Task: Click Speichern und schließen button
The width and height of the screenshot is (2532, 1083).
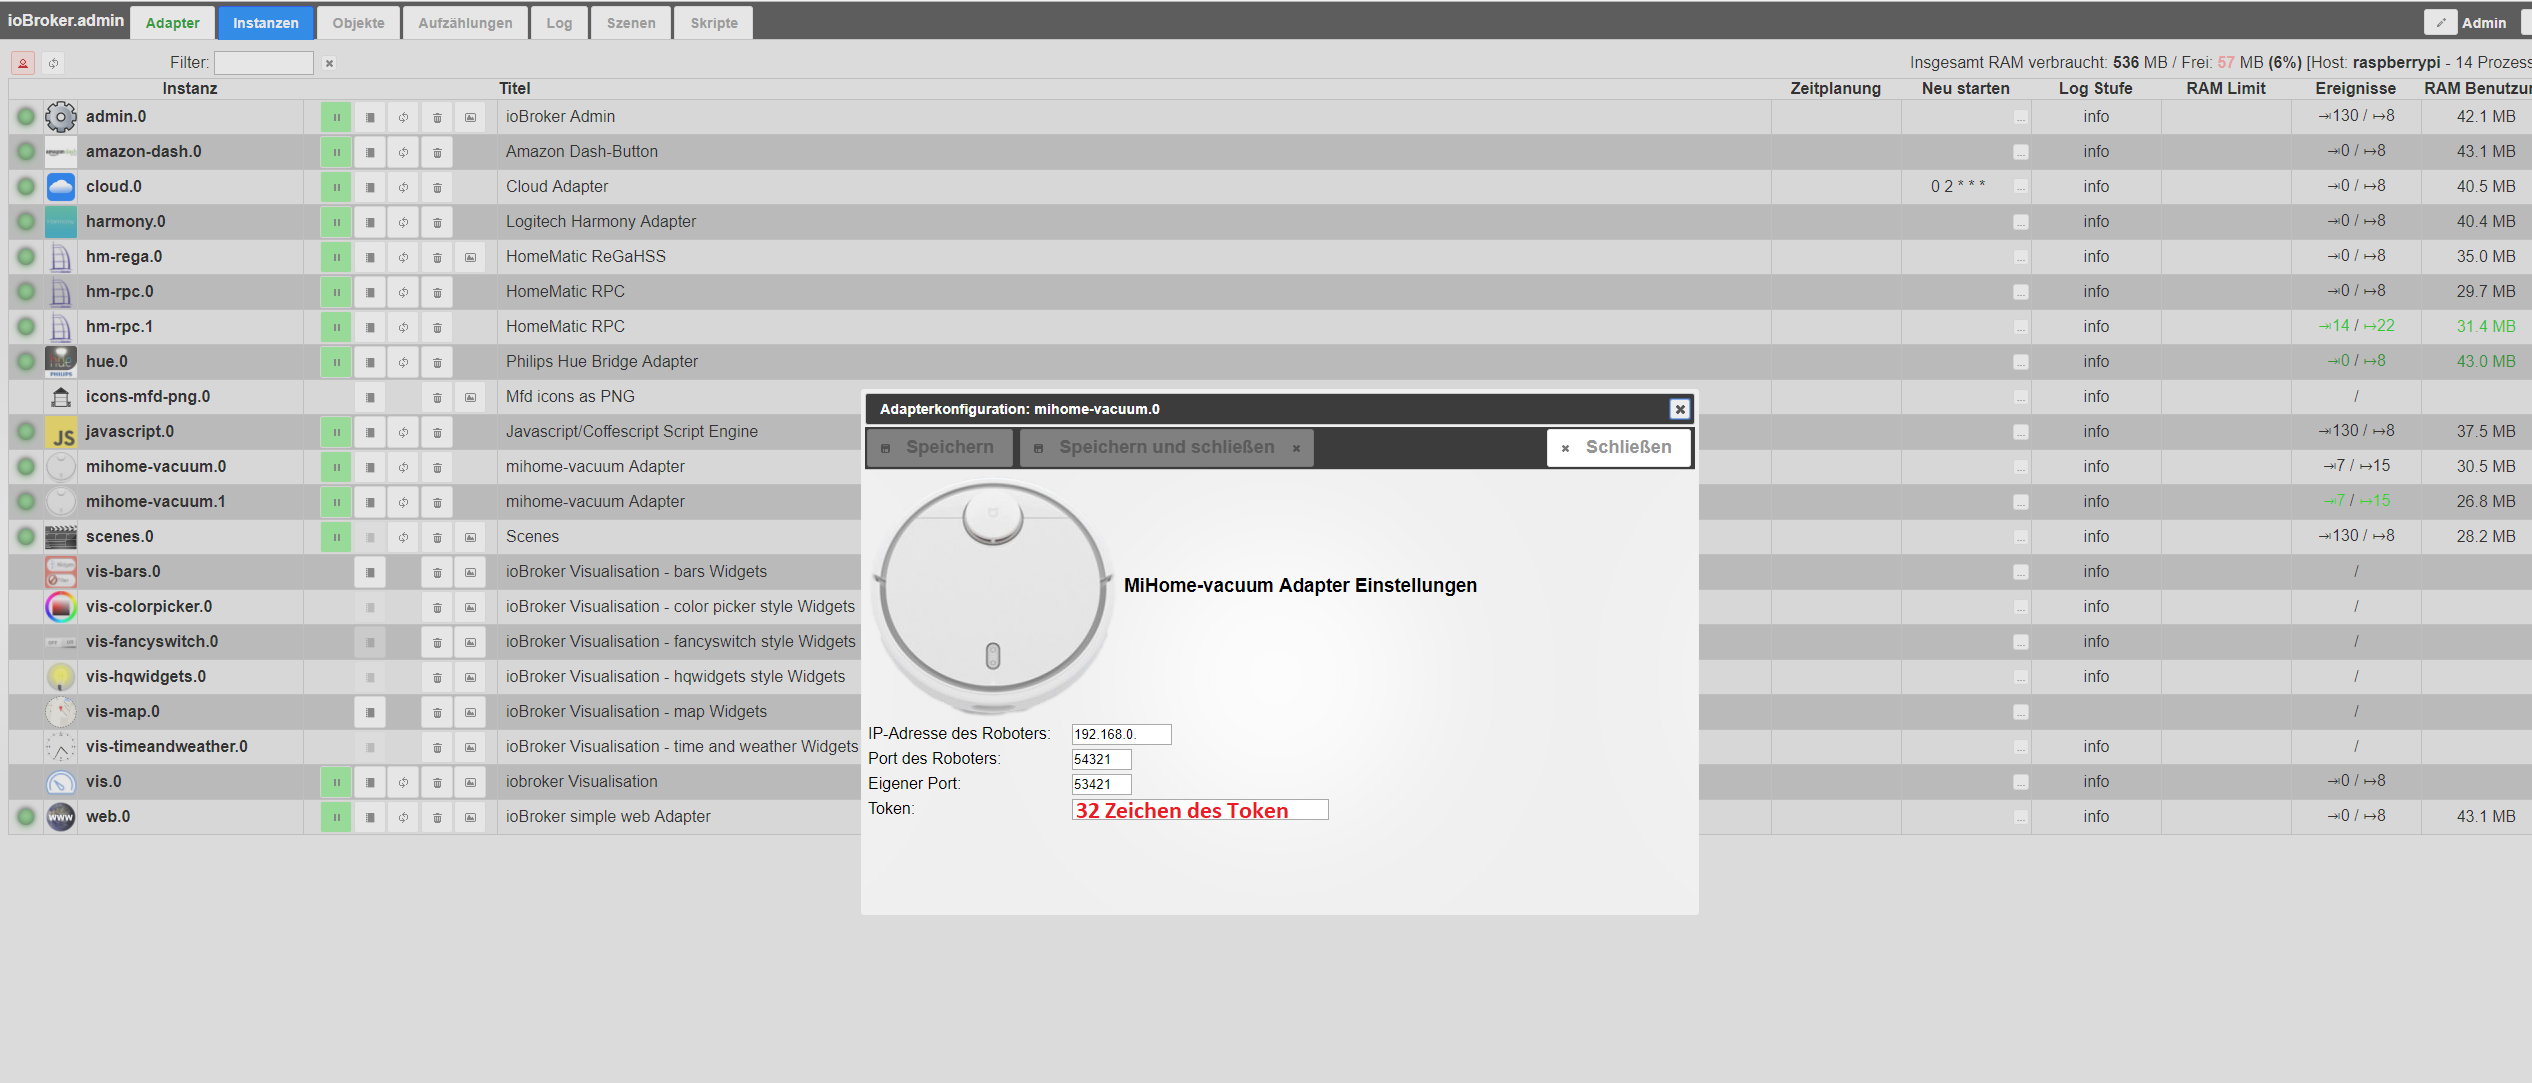Action: click(x=1166, y=447)
